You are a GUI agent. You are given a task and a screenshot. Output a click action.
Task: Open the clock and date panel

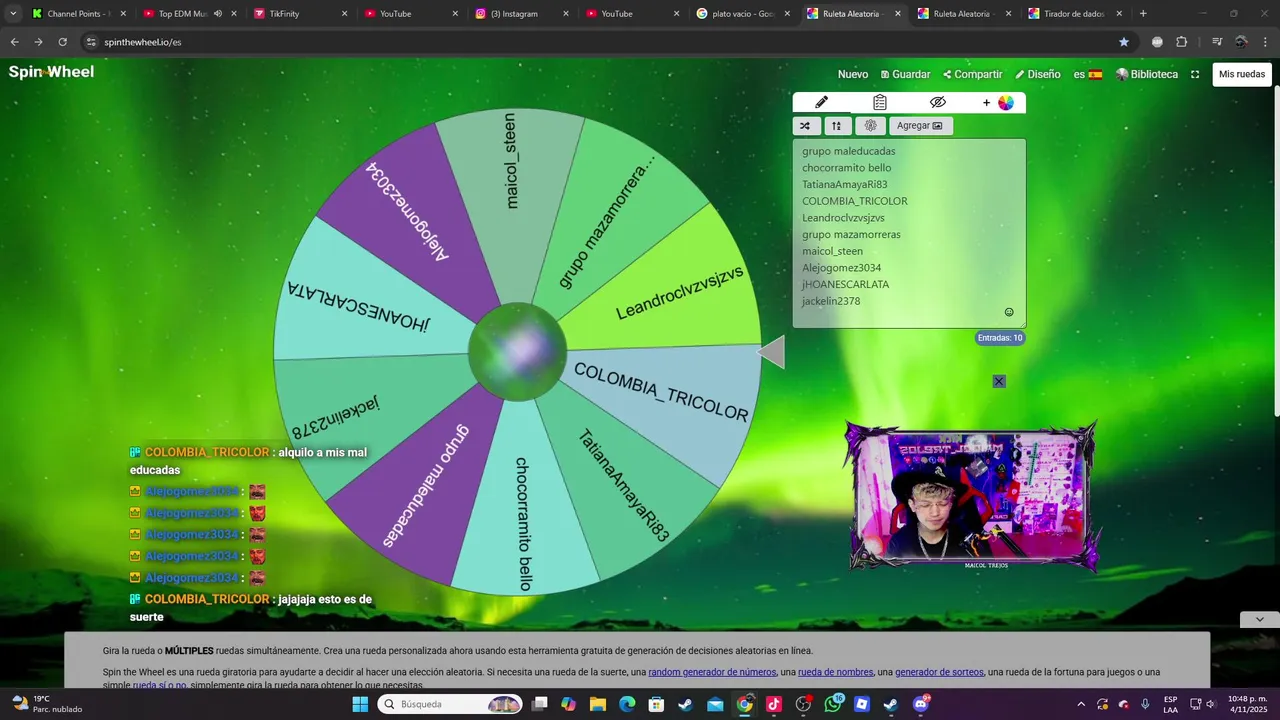(1246, 704)
